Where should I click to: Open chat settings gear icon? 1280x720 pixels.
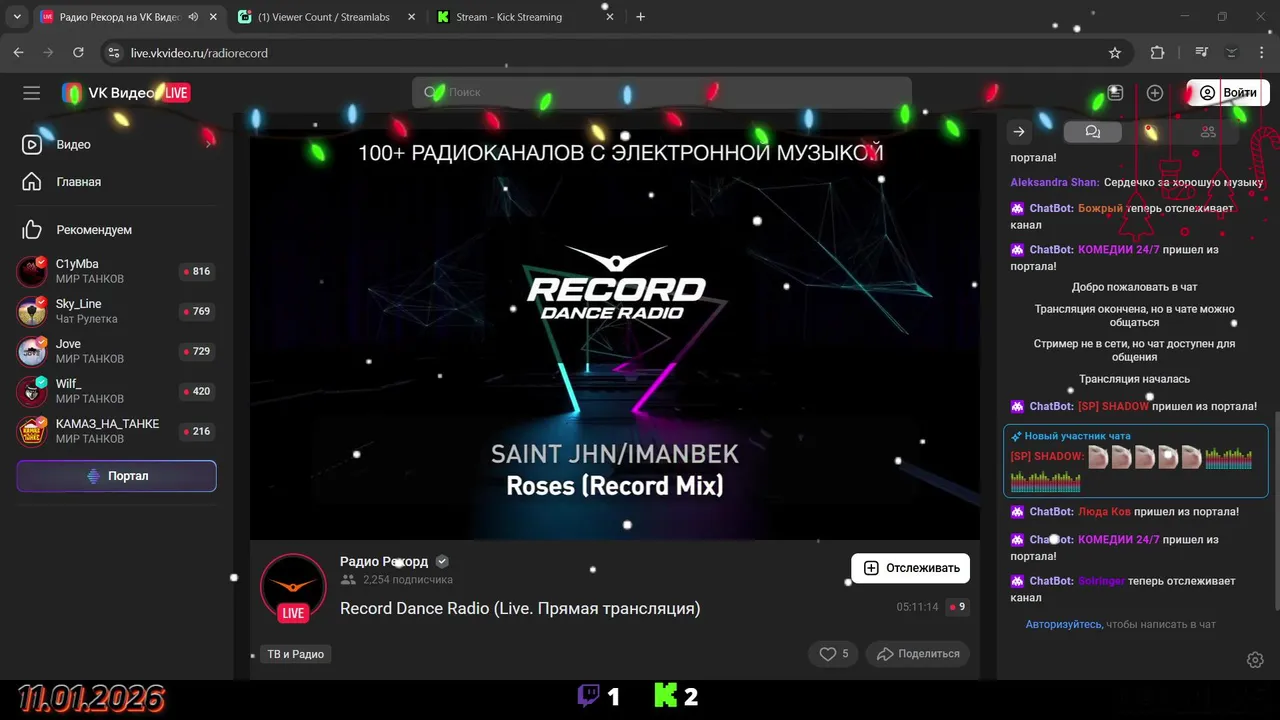click(1255, 660)
